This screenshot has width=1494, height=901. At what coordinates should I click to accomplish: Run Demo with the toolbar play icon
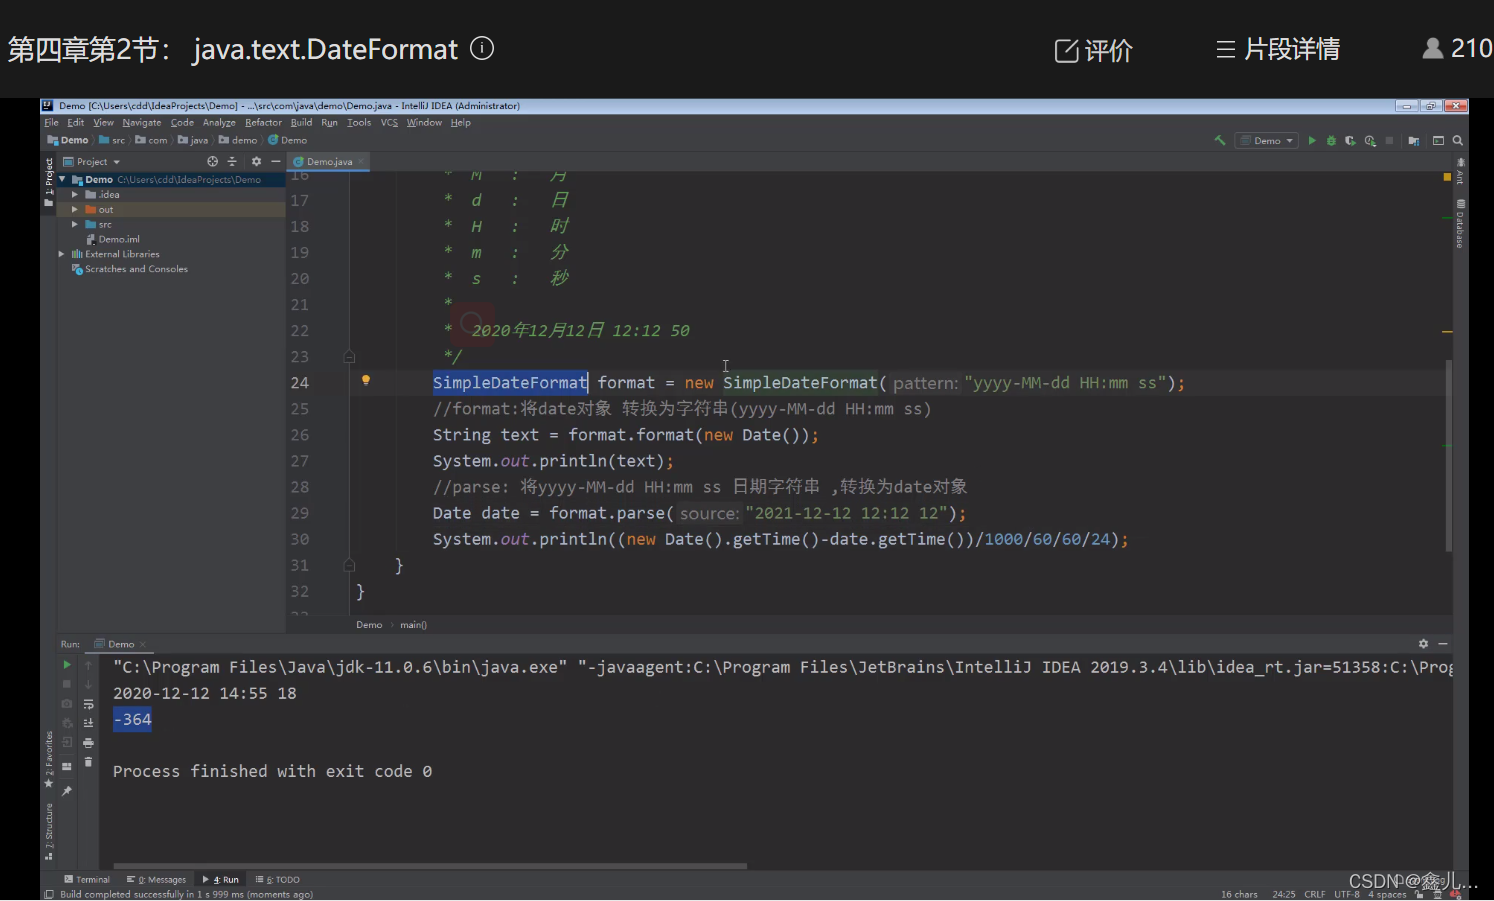1312,141
